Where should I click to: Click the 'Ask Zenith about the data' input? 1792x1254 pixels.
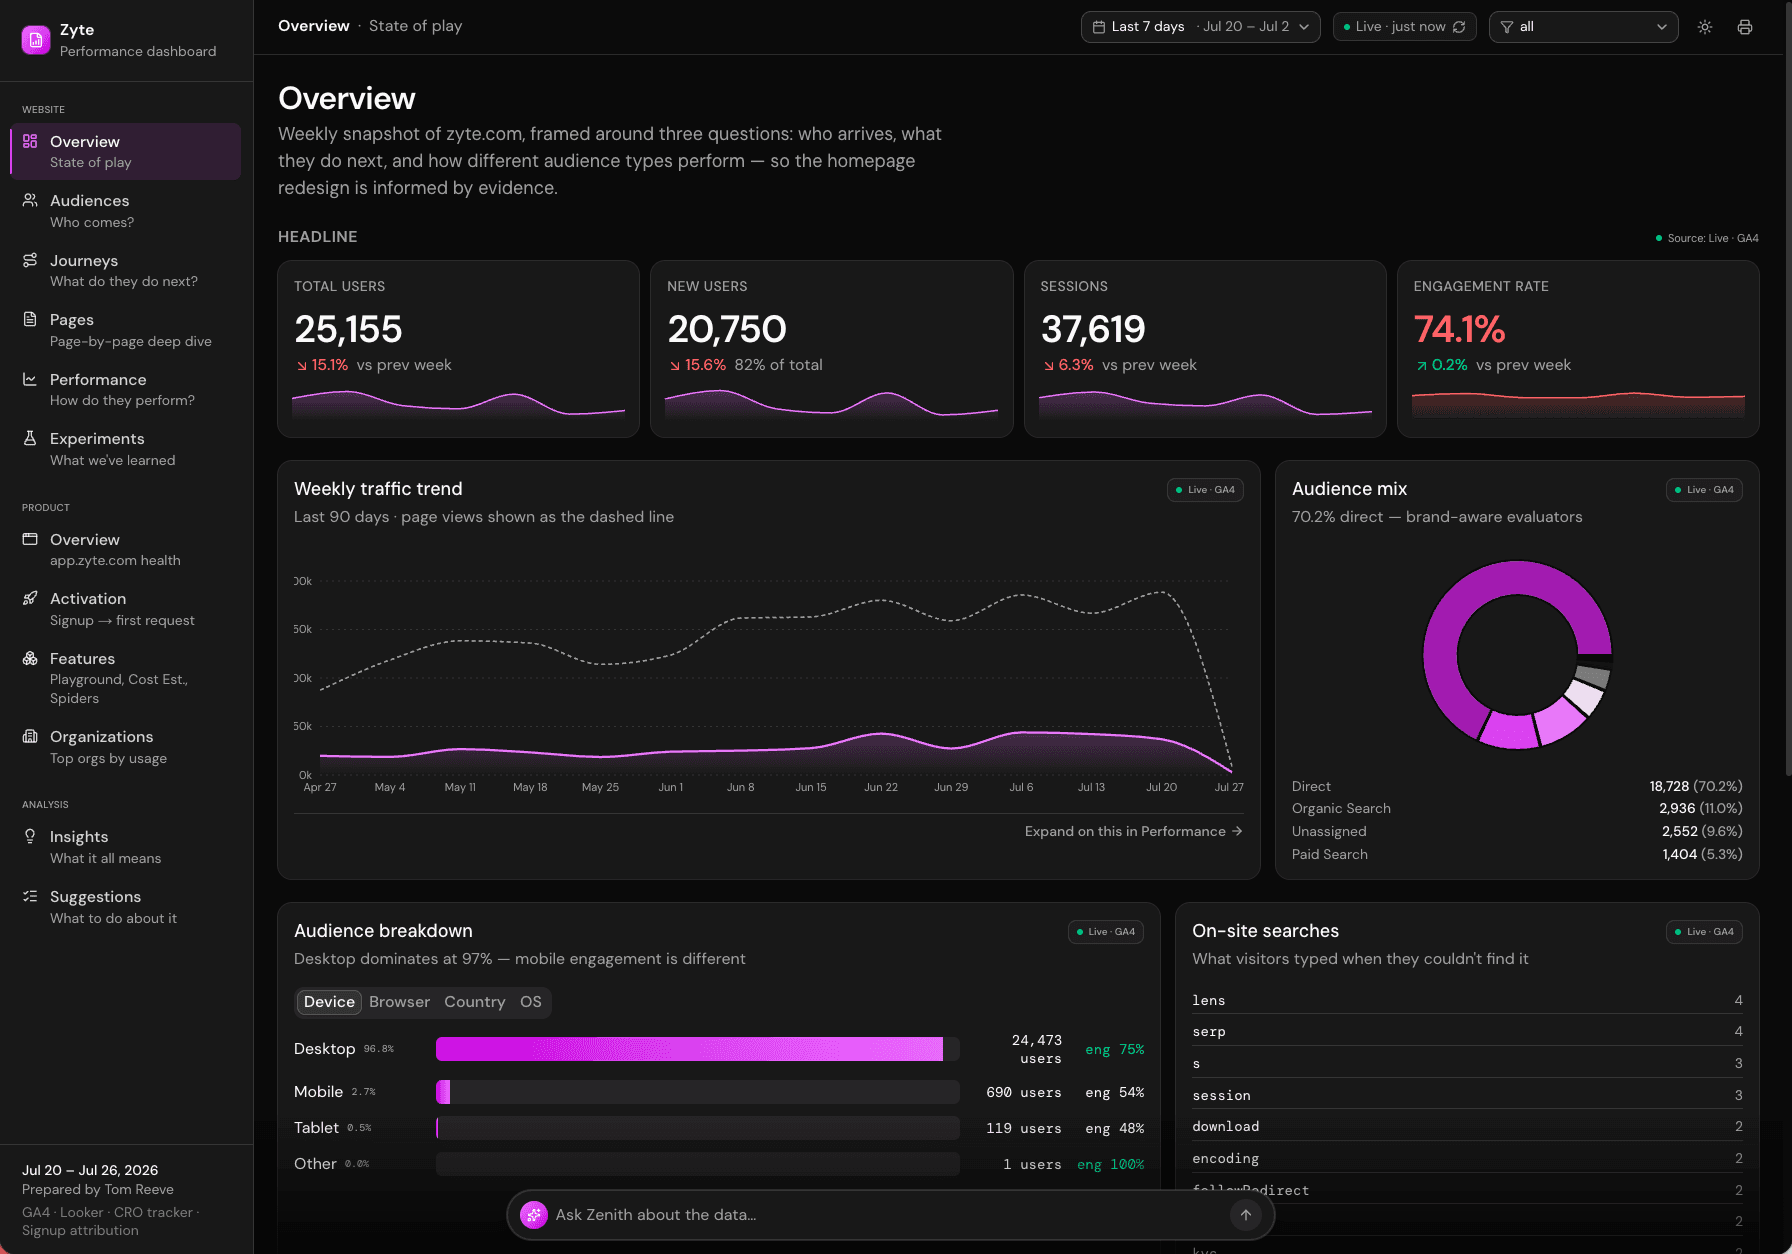point(888,1215)
